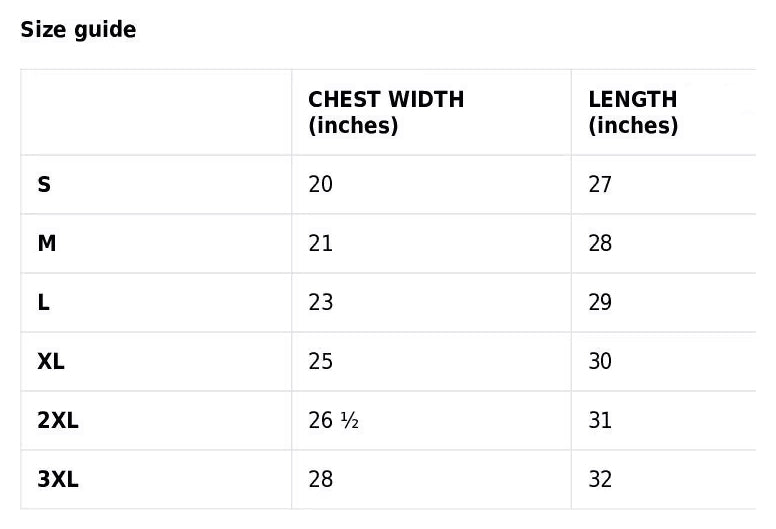Select the 3XL size row label

tap(58, 480)
